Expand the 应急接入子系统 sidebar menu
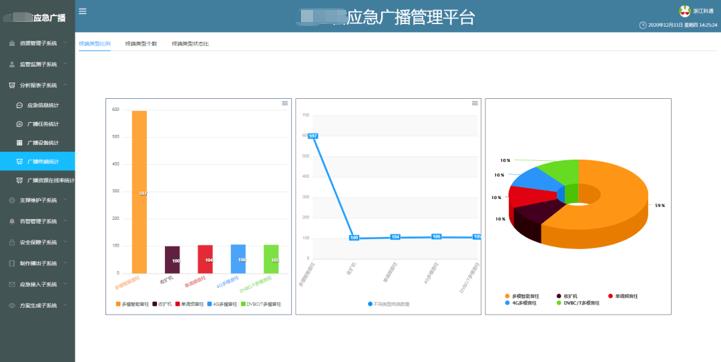721x362 pixels. pos(38,285)
